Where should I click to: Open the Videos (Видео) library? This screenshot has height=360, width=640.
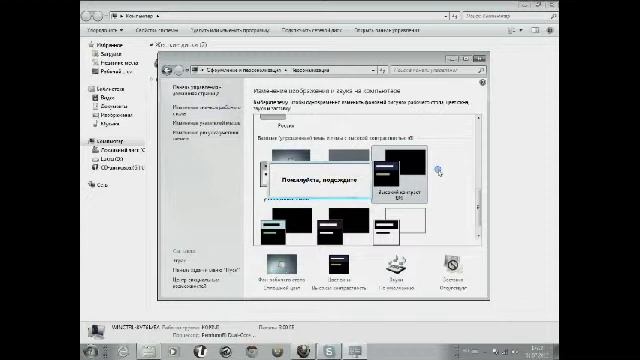point(107,98)
